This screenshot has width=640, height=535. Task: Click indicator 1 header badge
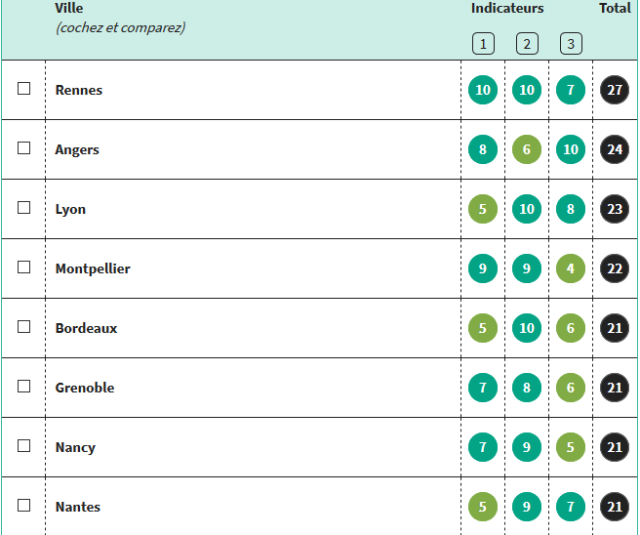click(x=483, y=44)
